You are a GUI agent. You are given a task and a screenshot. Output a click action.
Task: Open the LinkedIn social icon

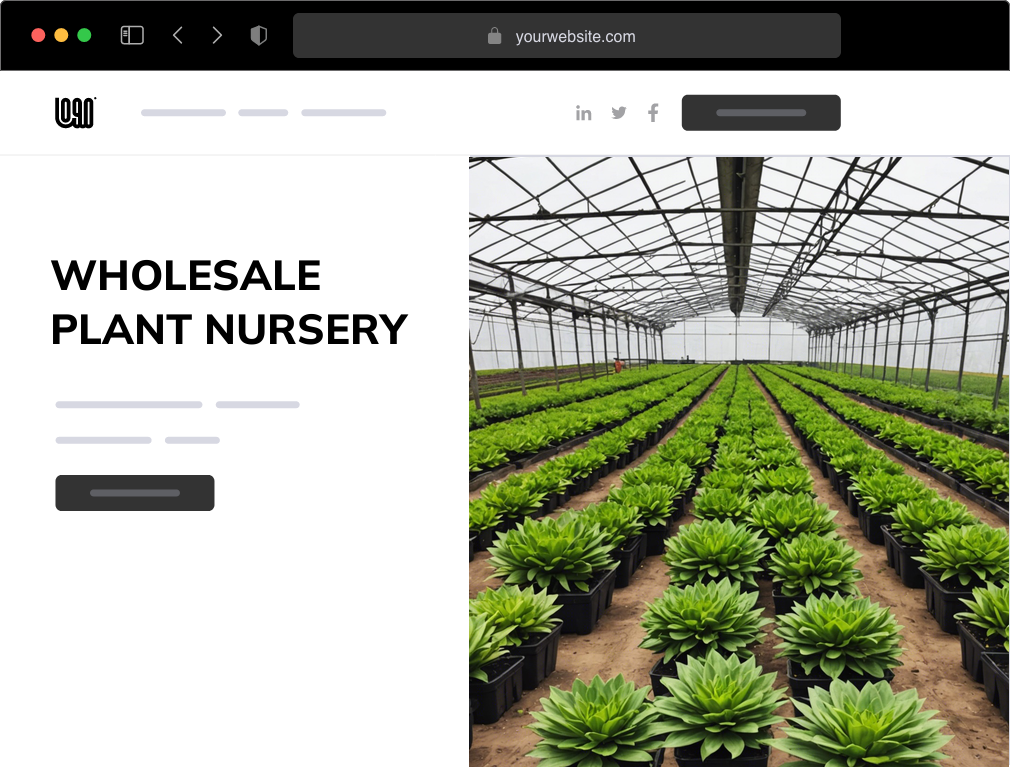click(x=584, y=113)
